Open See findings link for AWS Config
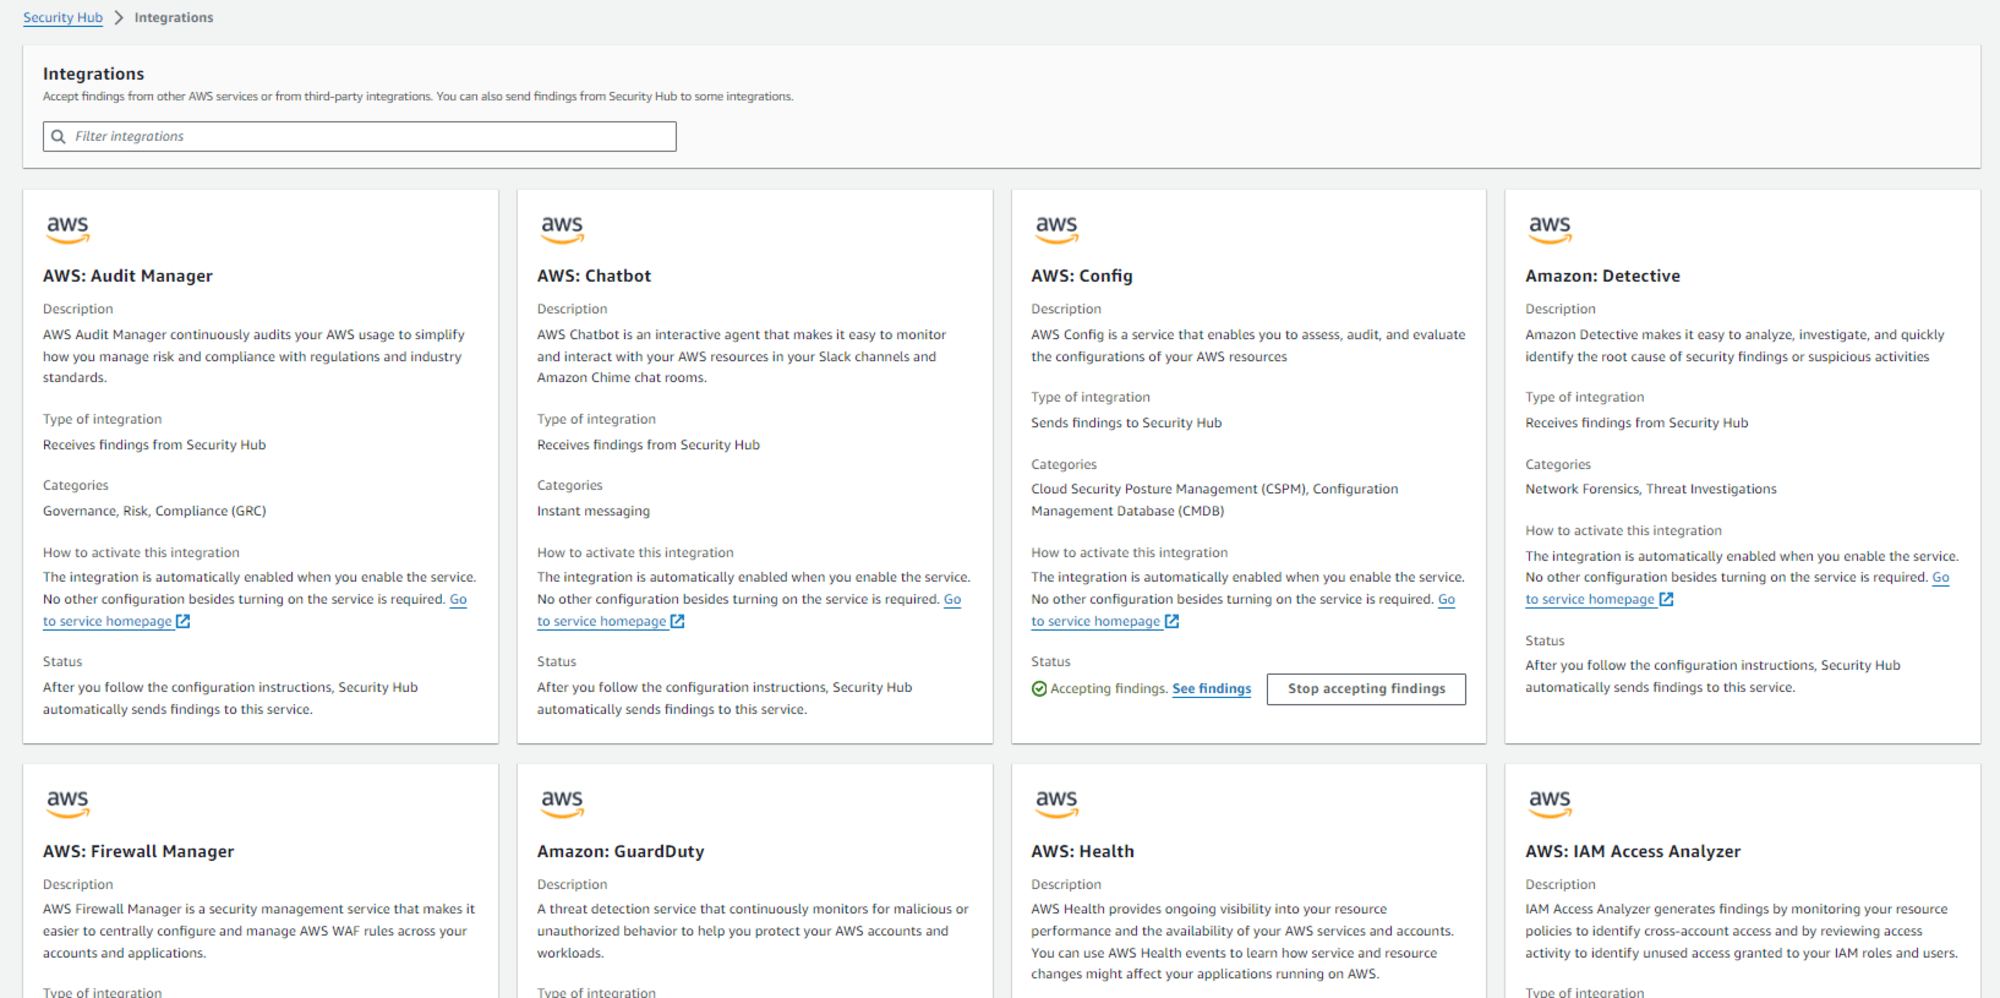The height and width of the screenshot is (998, 2000). [1211, 689]
